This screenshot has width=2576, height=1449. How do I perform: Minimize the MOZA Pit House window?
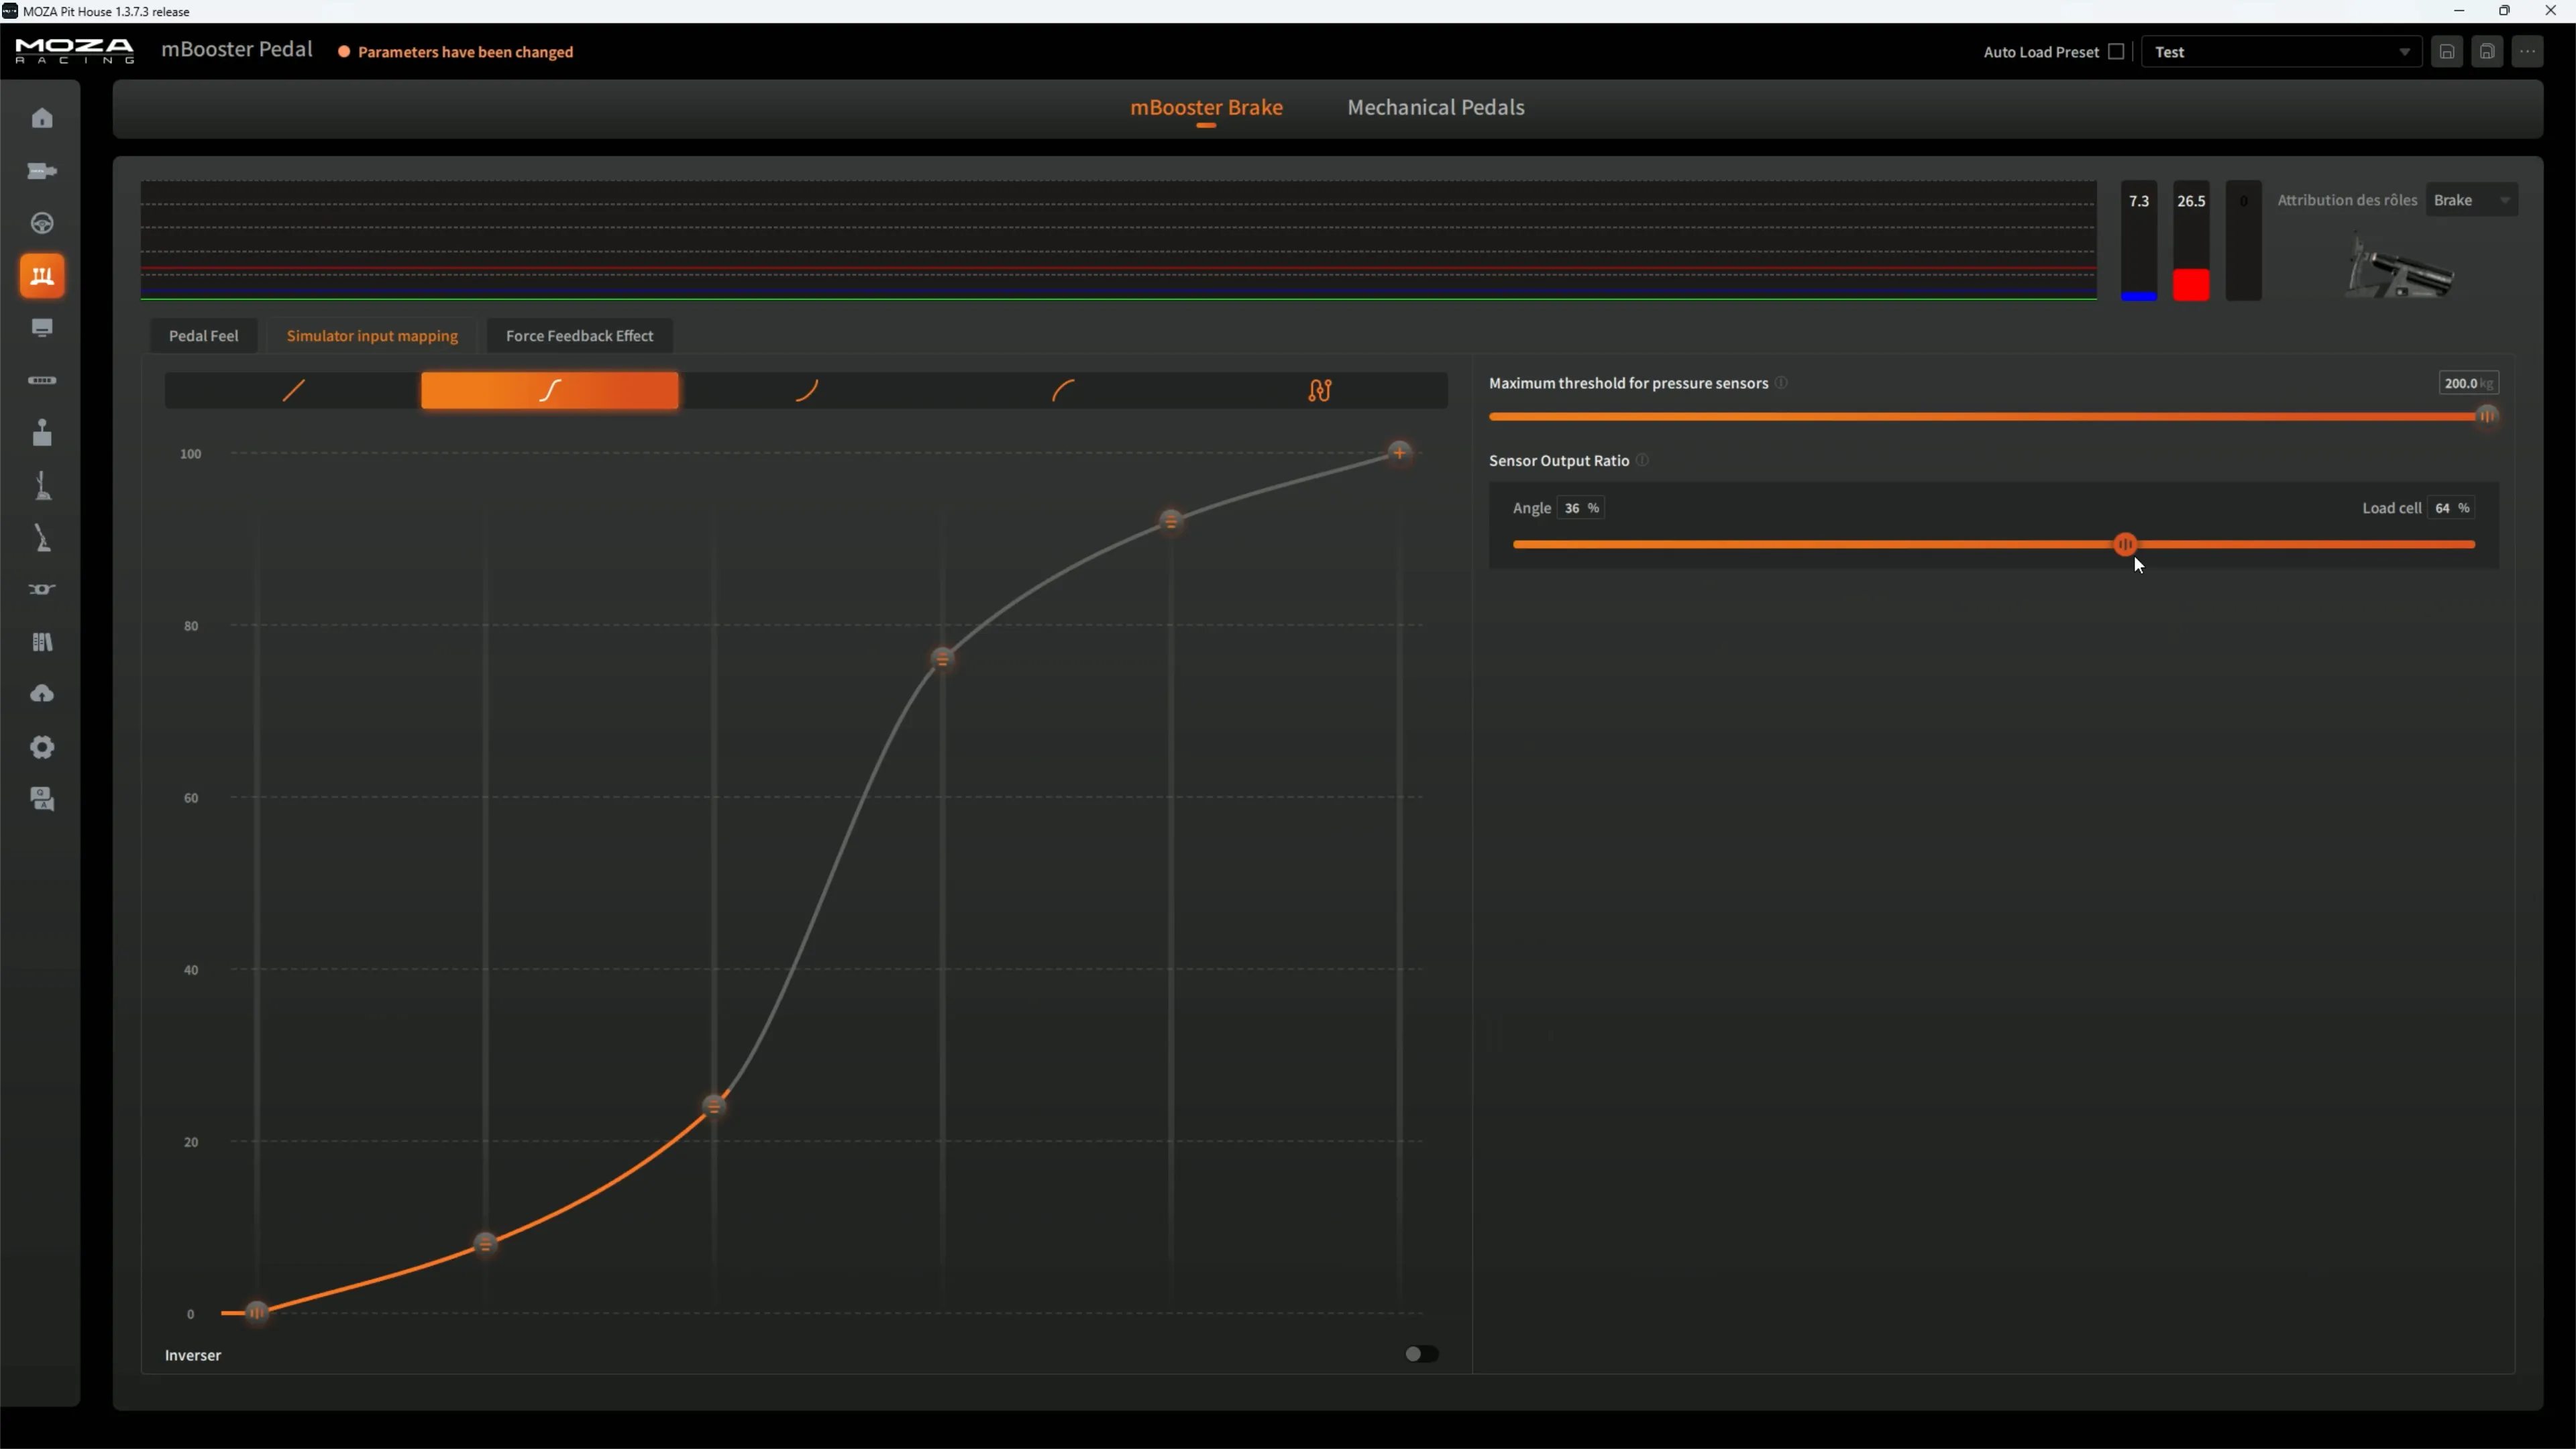(2459, 11)
